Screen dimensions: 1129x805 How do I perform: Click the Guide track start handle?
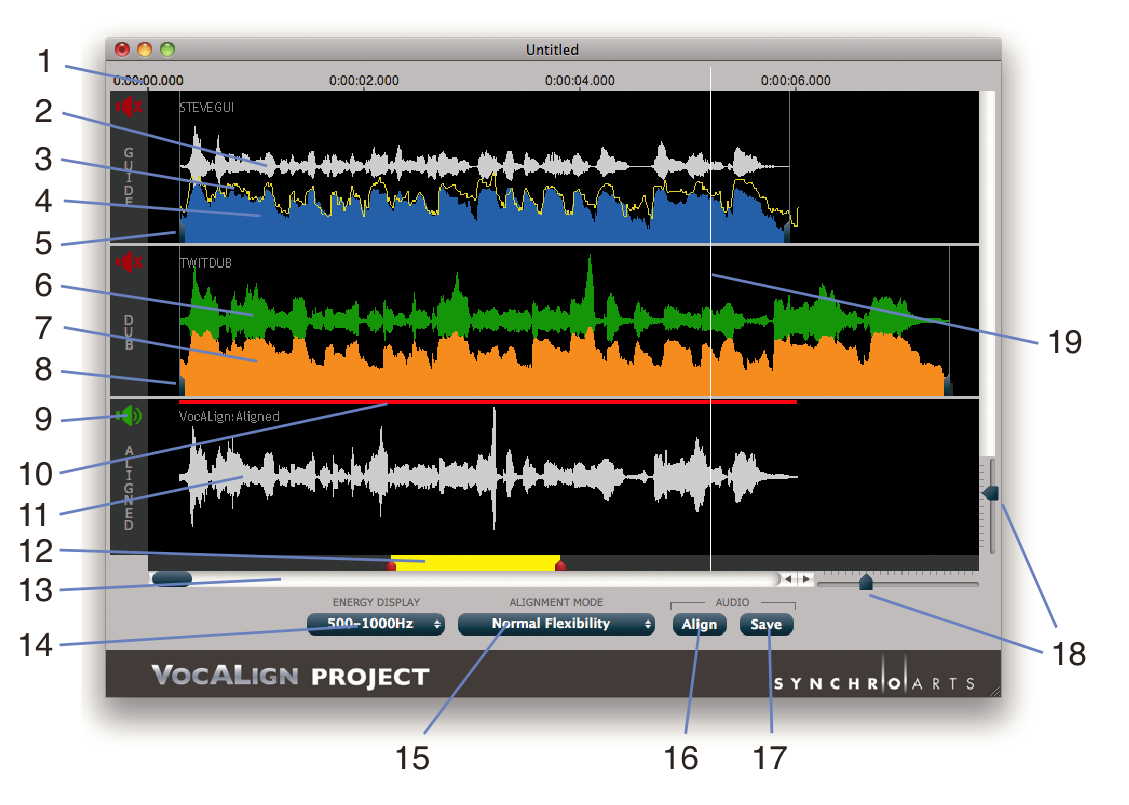(182, 232)
